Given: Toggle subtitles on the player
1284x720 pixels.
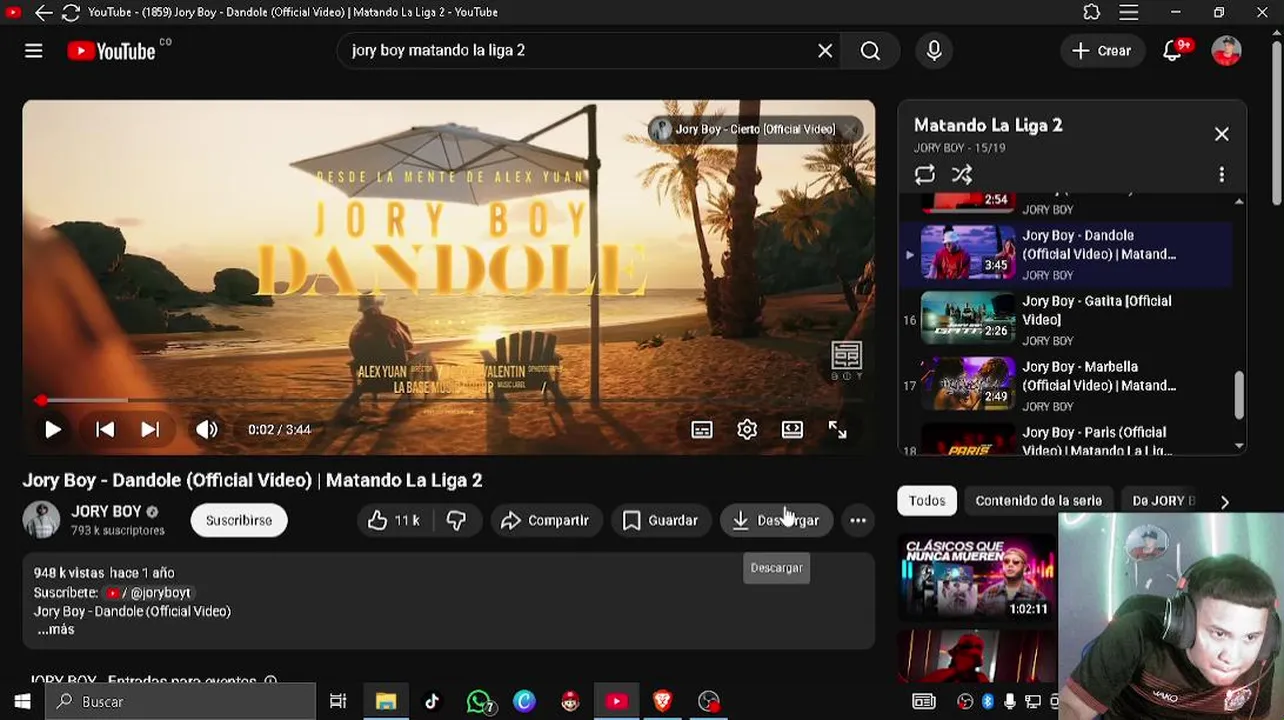Looking at the screenshot, I should [702, 430].
